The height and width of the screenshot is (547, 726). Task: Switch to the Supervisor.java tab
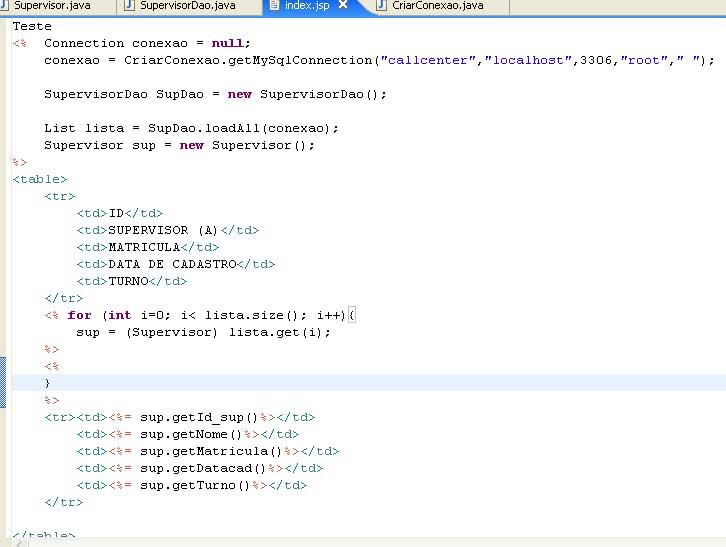coord(52,6)
